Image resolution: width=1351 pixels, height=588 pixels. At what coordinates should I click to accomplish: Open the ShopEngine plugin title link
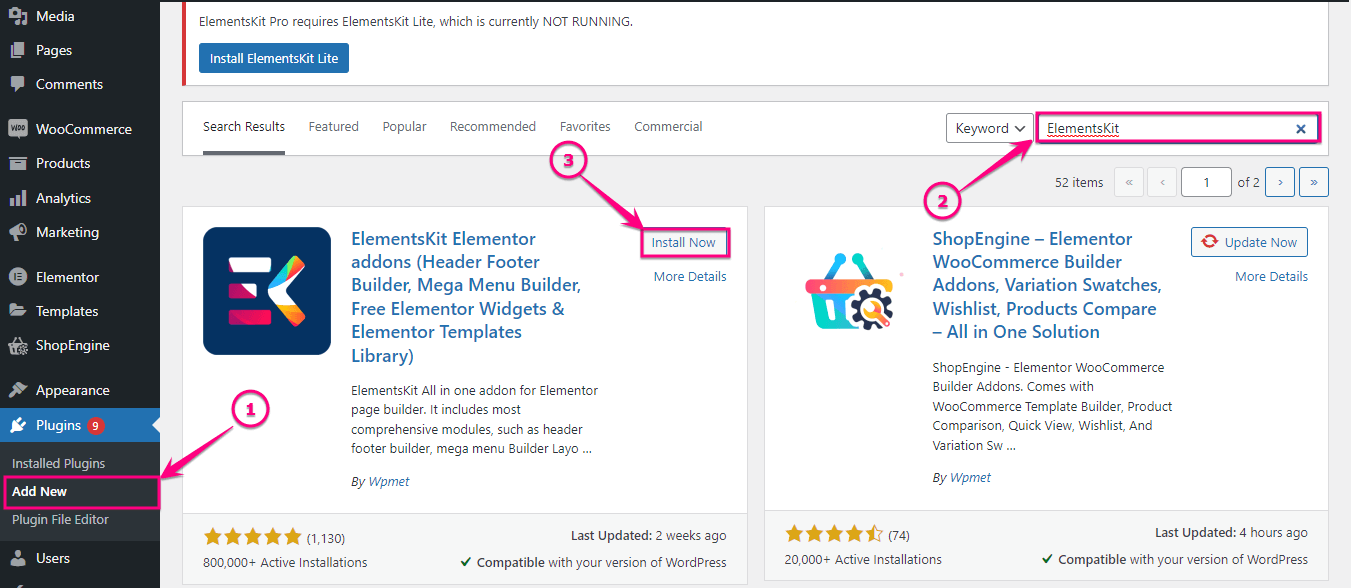tap(1047, 285)
